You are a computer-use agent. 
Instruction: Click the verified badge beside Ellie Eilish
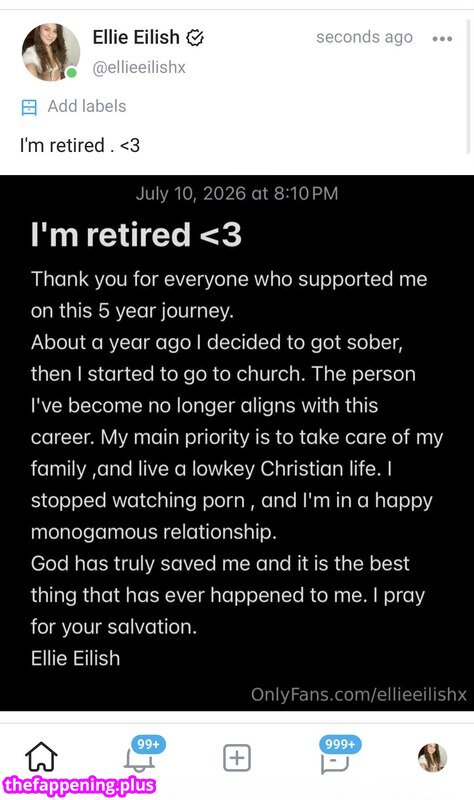(195, 38)
